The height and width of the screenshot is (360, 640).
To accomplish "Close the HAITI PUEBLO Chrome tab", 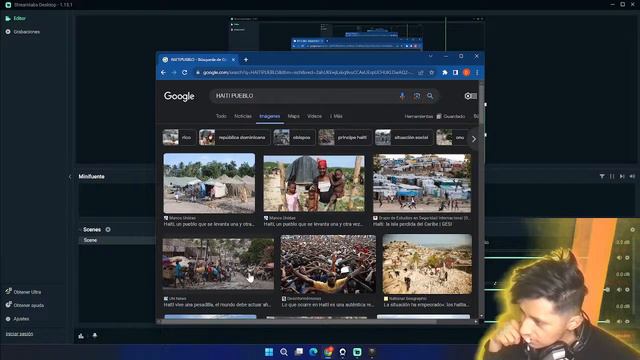I will 233,60.
